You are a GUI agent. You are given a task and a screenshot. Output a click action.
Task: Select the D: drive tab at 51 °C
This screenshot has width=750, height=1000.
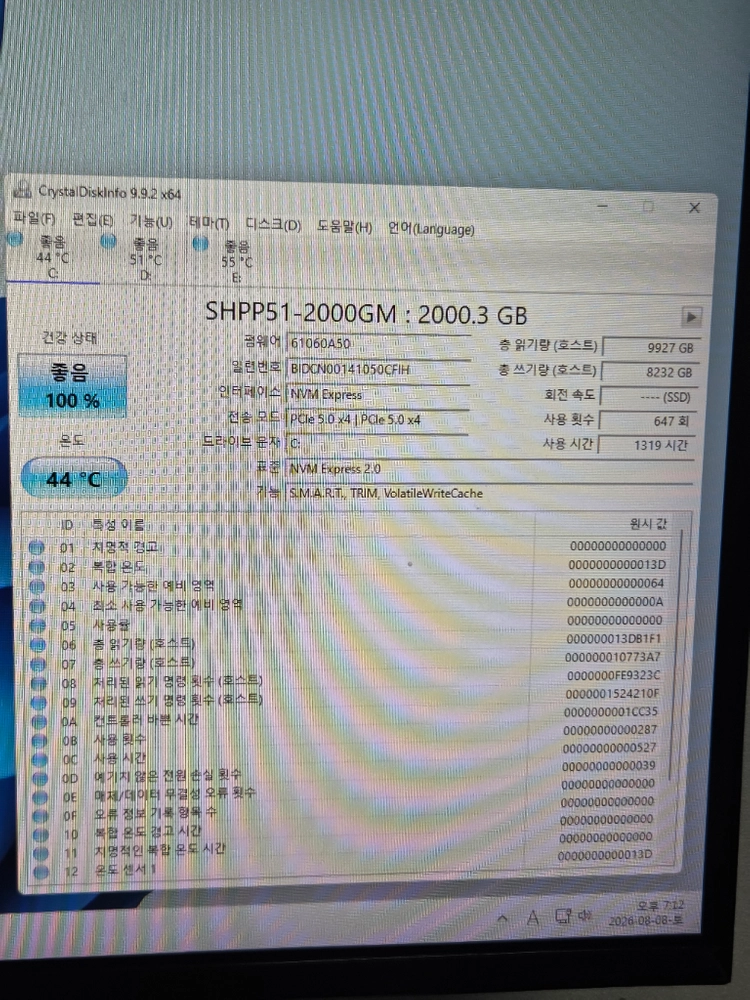(x=145, y=260)
